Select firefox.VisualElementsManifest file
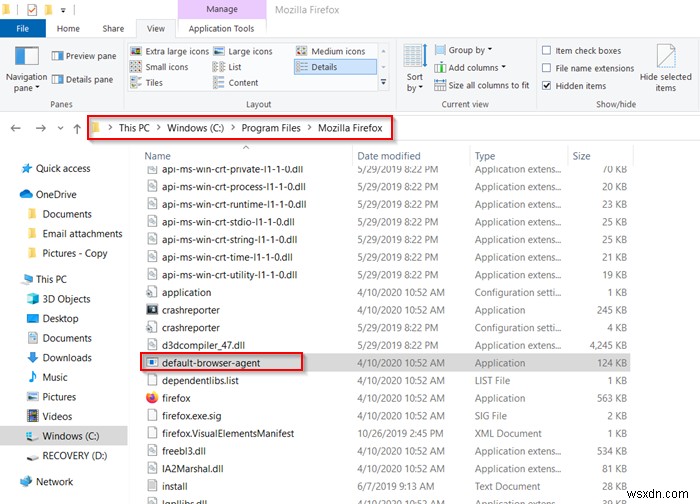 (228, 433)
